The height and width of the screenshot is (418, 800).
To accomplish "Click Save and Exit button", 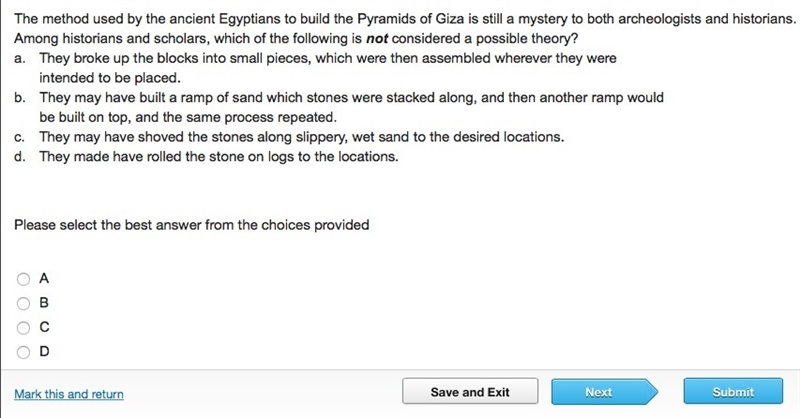I will pos(470,391).
